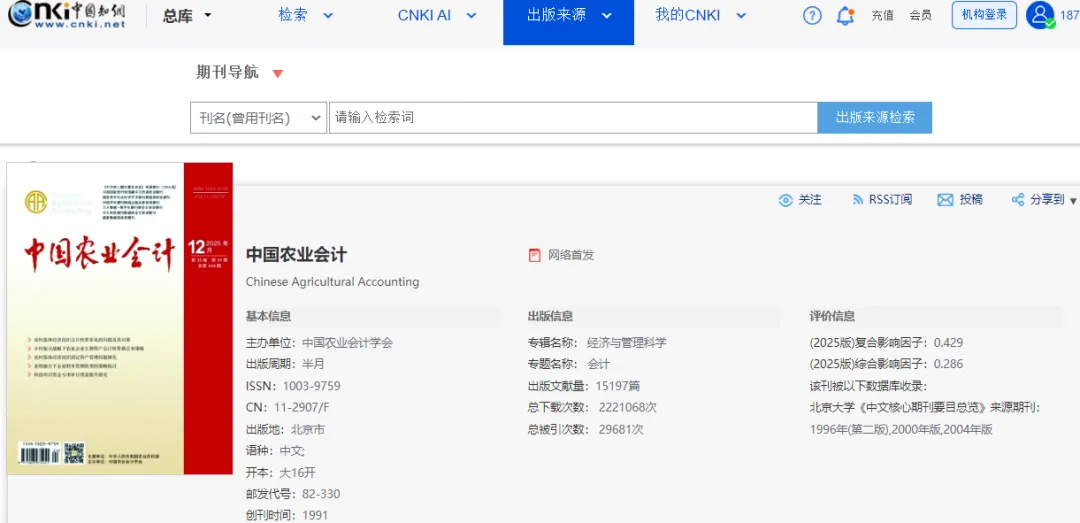The image size is (1080, 523).
Task: Click the CN value 11-2907/F
Action: tap(300, 408)
